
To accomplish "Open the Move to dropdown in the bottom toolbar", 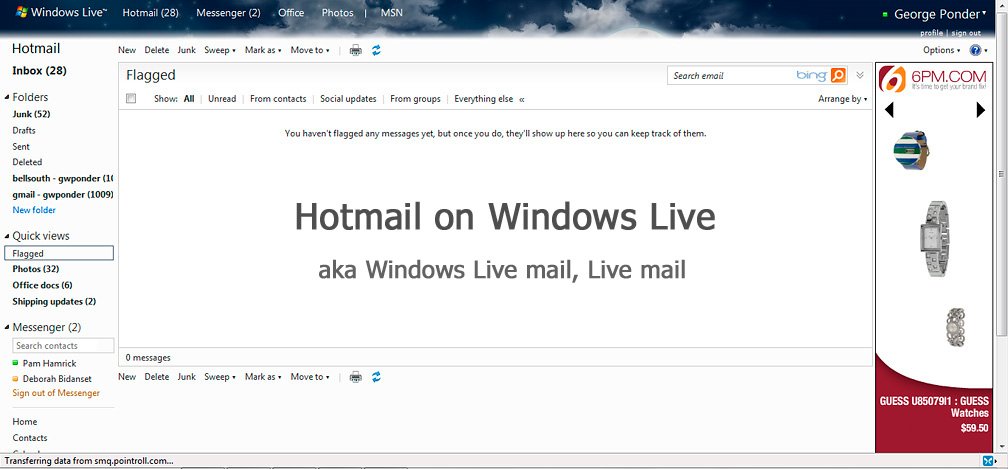I will (310, 377).
